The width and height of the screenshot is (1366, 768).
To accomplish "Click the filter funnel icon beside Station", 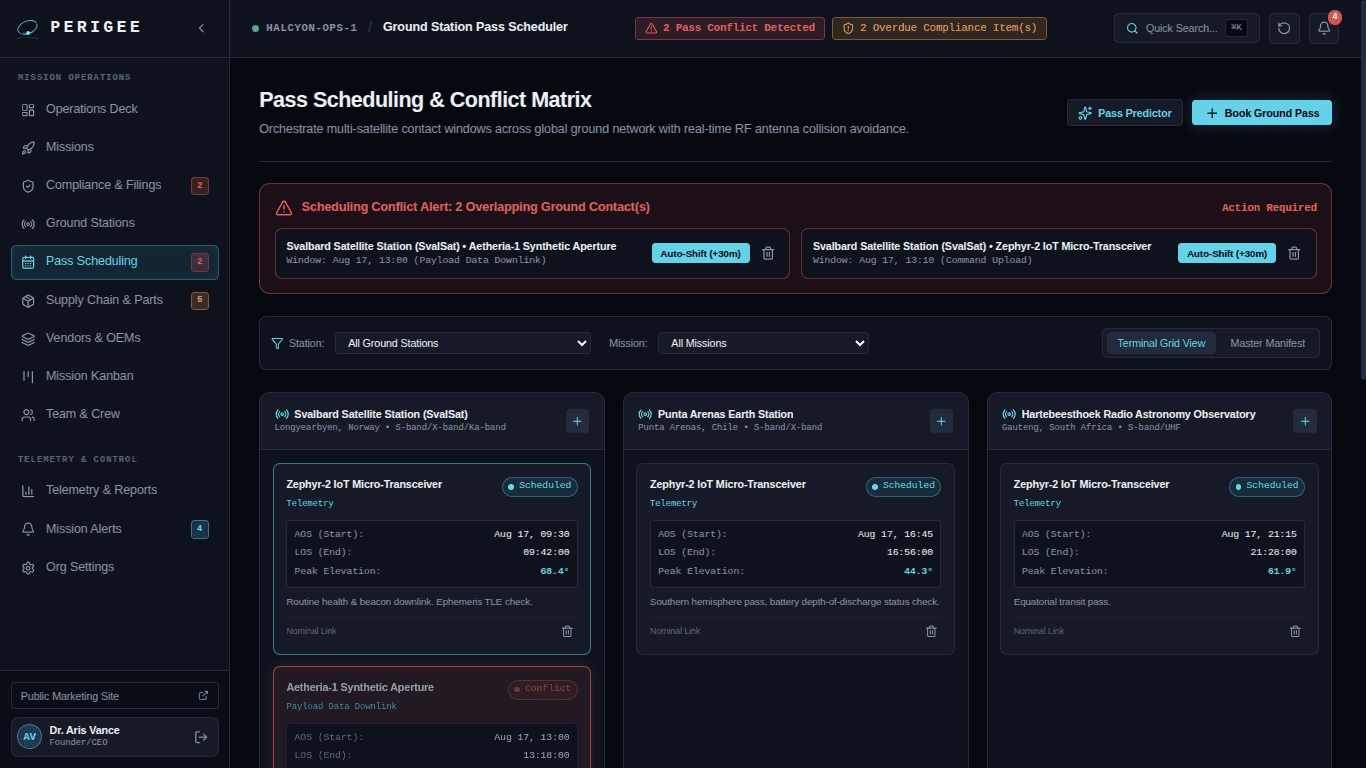I will tap(277, 343).
